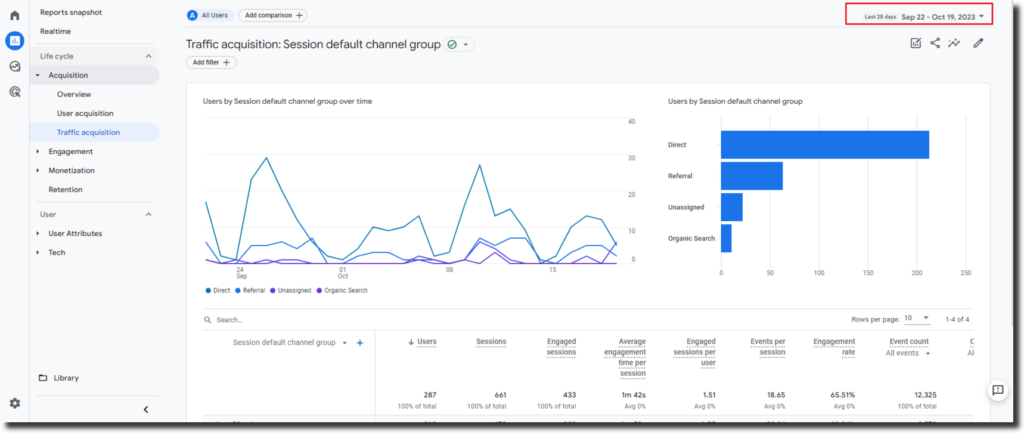
Task: Select the Reports icon in left rail
Action: (14, 41)
